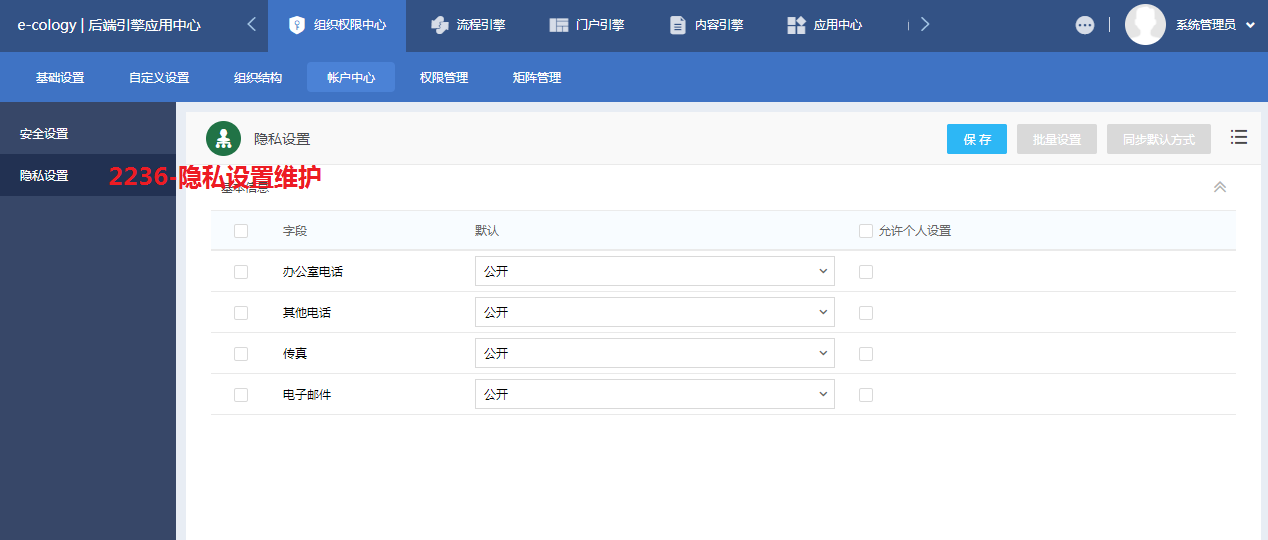Click the list menu icon beside 同步默认方式

tap(1239, 138)
